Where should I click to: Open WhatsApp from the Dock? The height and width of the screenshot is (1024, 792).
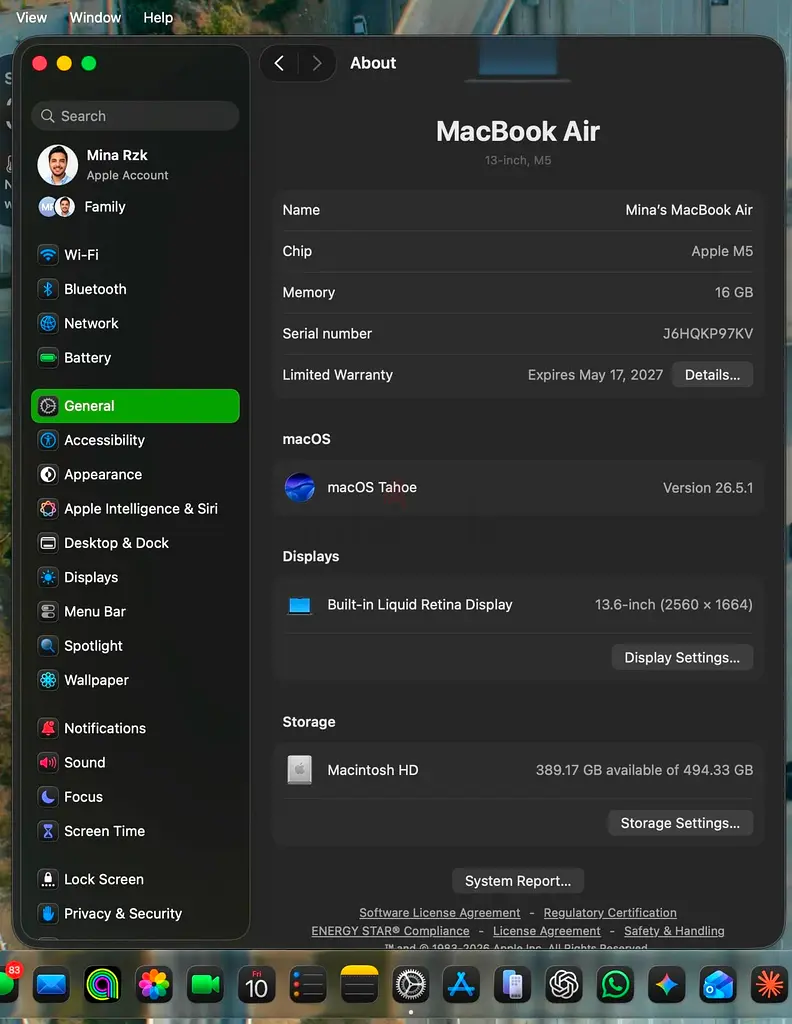coord(615,984)
